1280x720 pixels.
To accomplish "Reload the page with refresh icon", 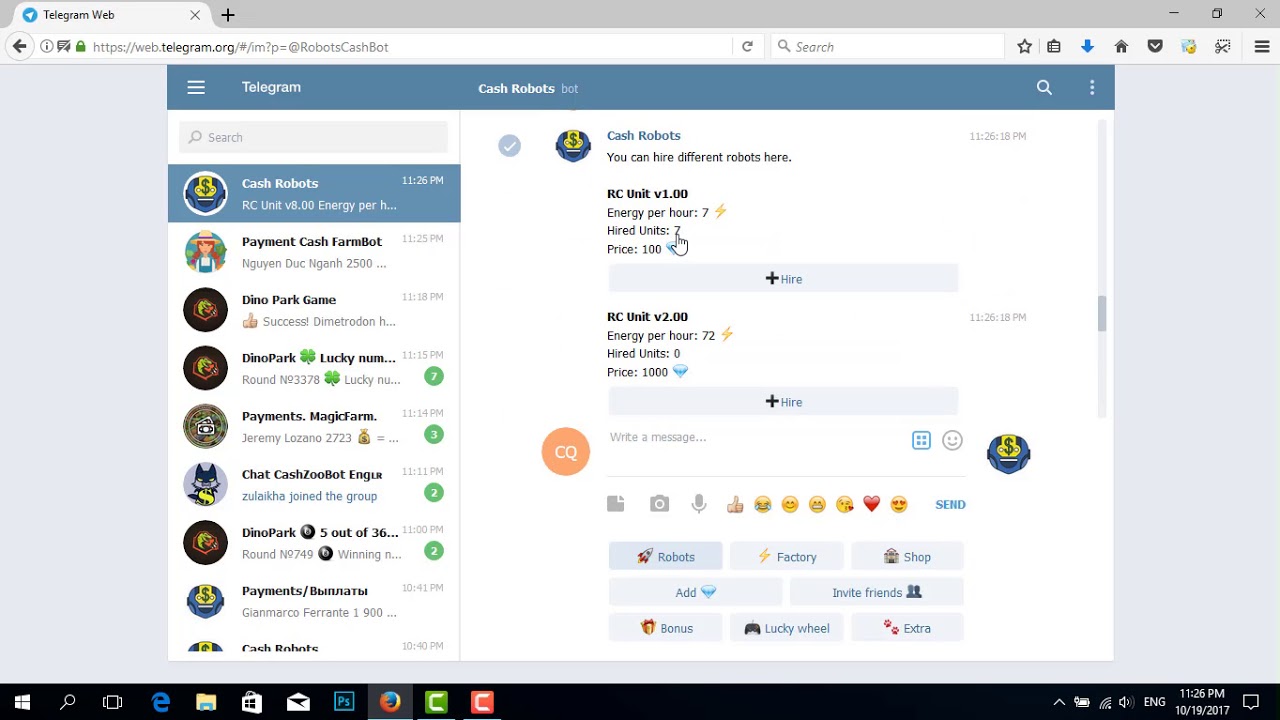I will click(747, 46).
